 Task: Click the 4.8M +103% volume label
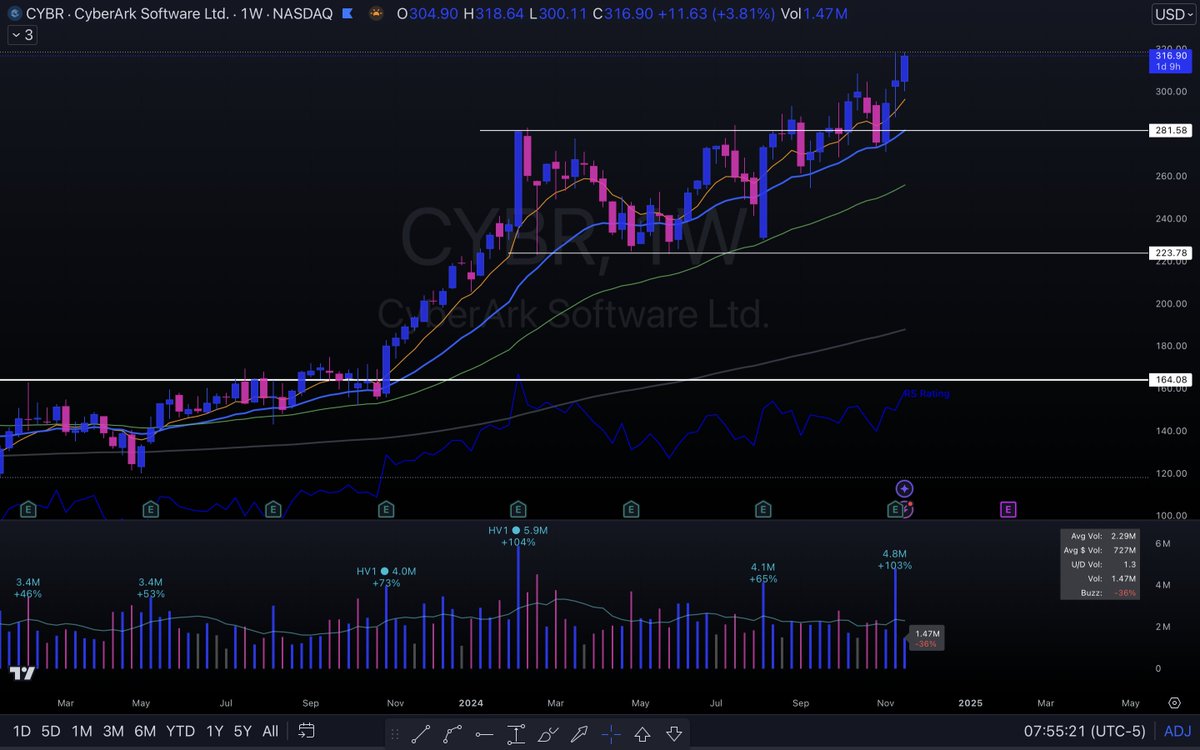point(895,559)
